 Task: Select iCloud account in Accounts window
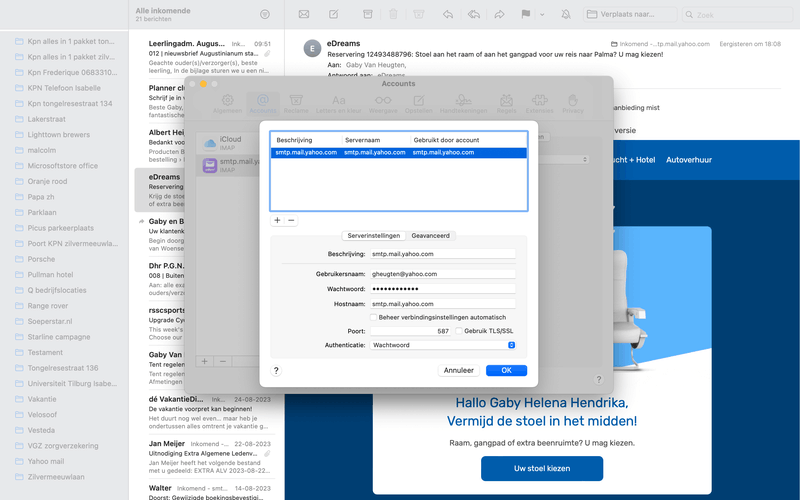click(x=228, y=143)
